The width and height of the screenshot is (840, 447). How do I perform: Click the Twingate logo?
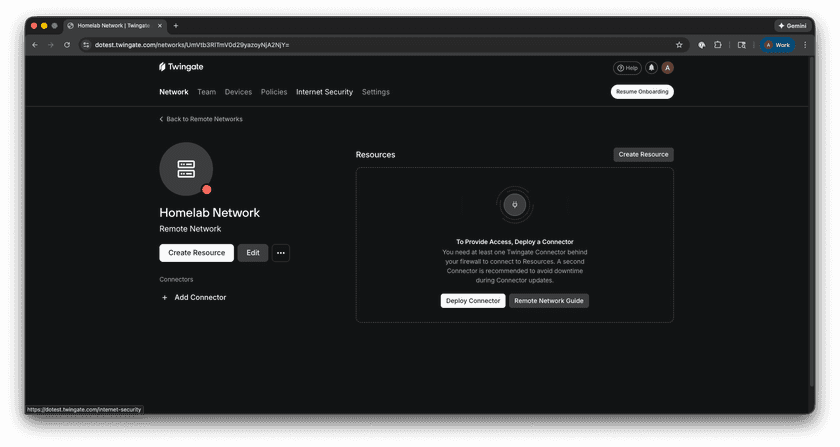point(181,67)
